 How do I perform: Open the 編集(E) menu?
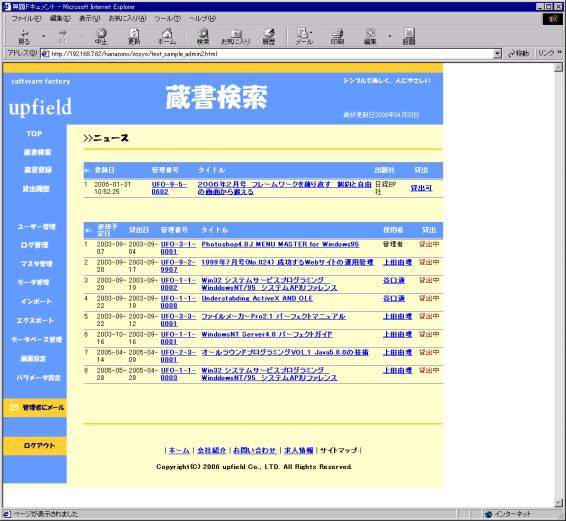tap(60, 18)
